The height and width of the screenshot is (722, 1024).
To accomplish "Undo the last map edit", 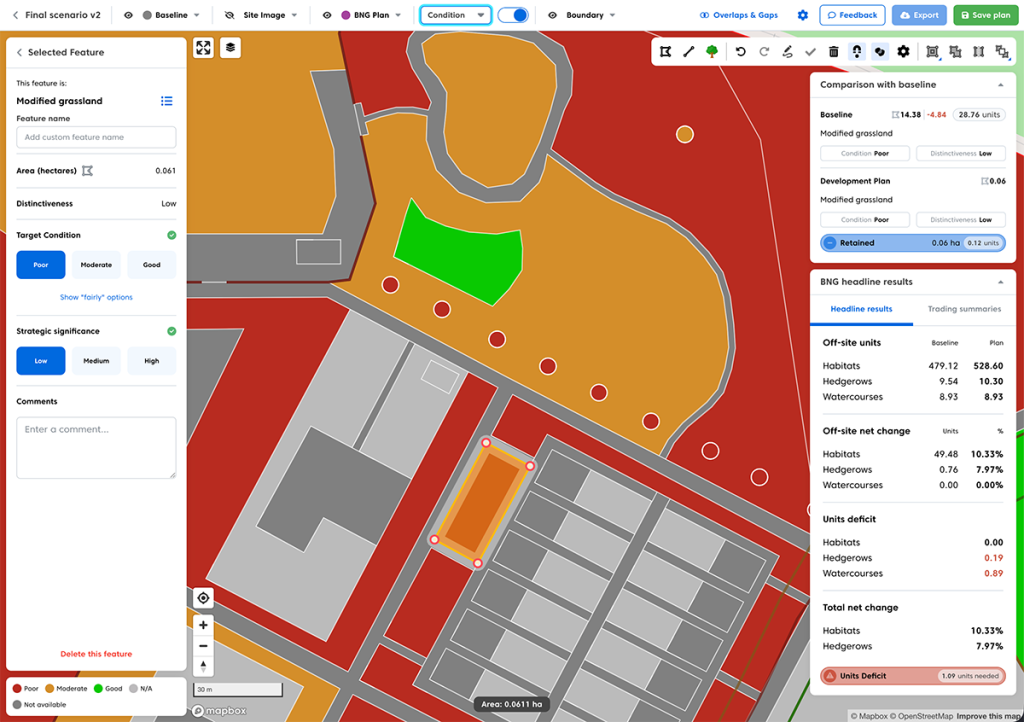I will pyautogui.click(x=740, y=51).
